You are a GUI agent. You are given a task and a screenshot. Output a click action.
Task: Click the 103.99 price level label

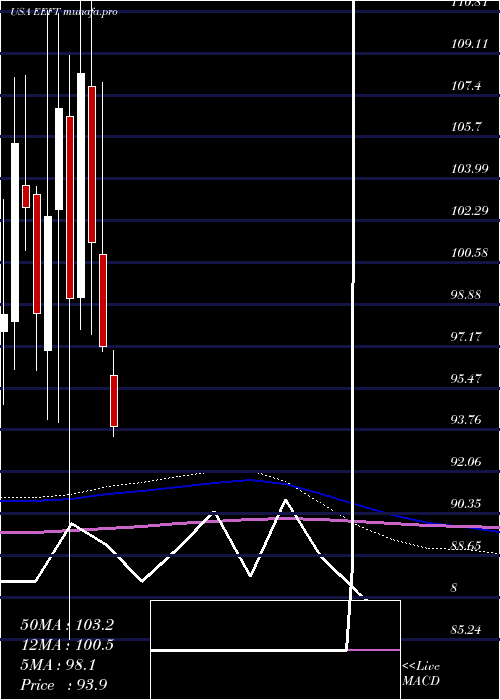[469, 169]
